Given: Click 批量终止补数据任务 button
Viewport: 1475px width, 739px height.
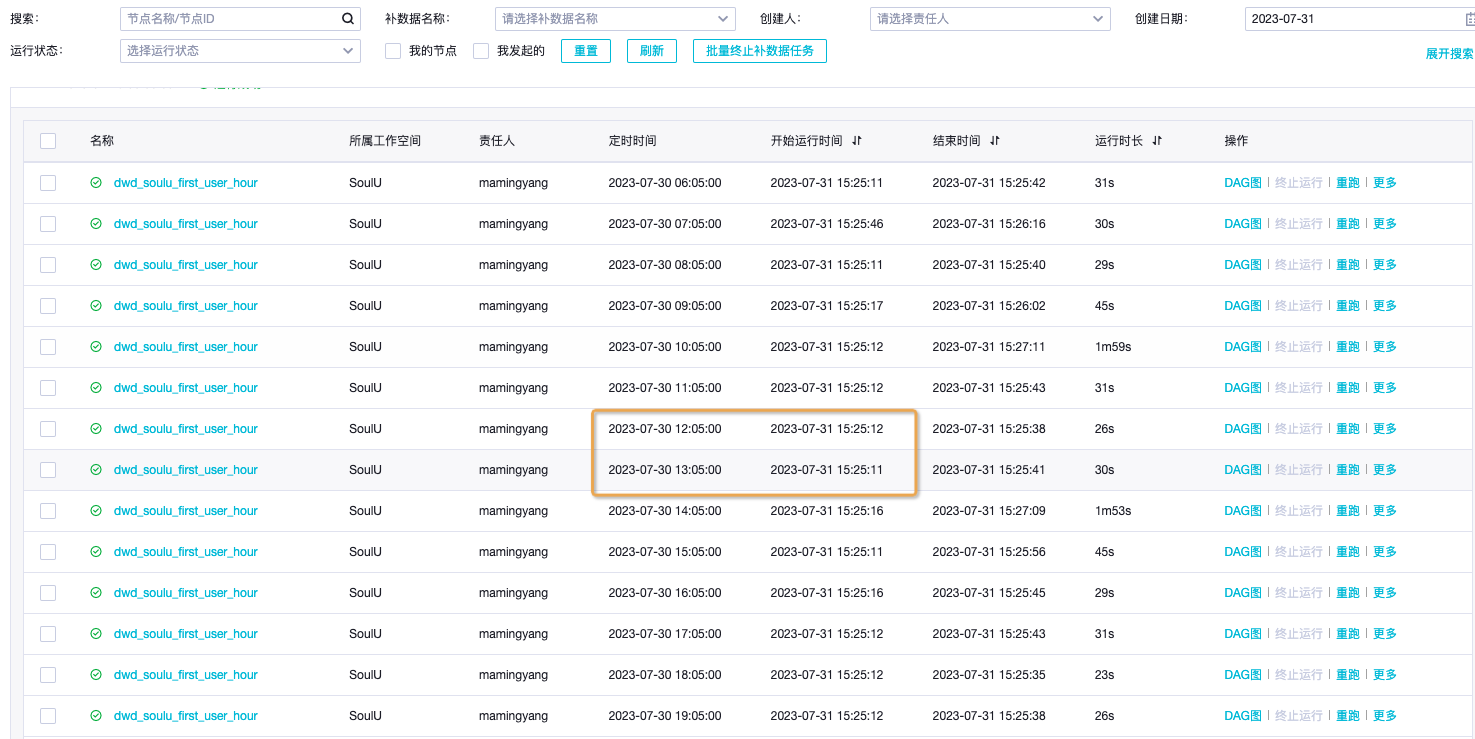Looking at the screenshot, I should click(x=760, y=51).
